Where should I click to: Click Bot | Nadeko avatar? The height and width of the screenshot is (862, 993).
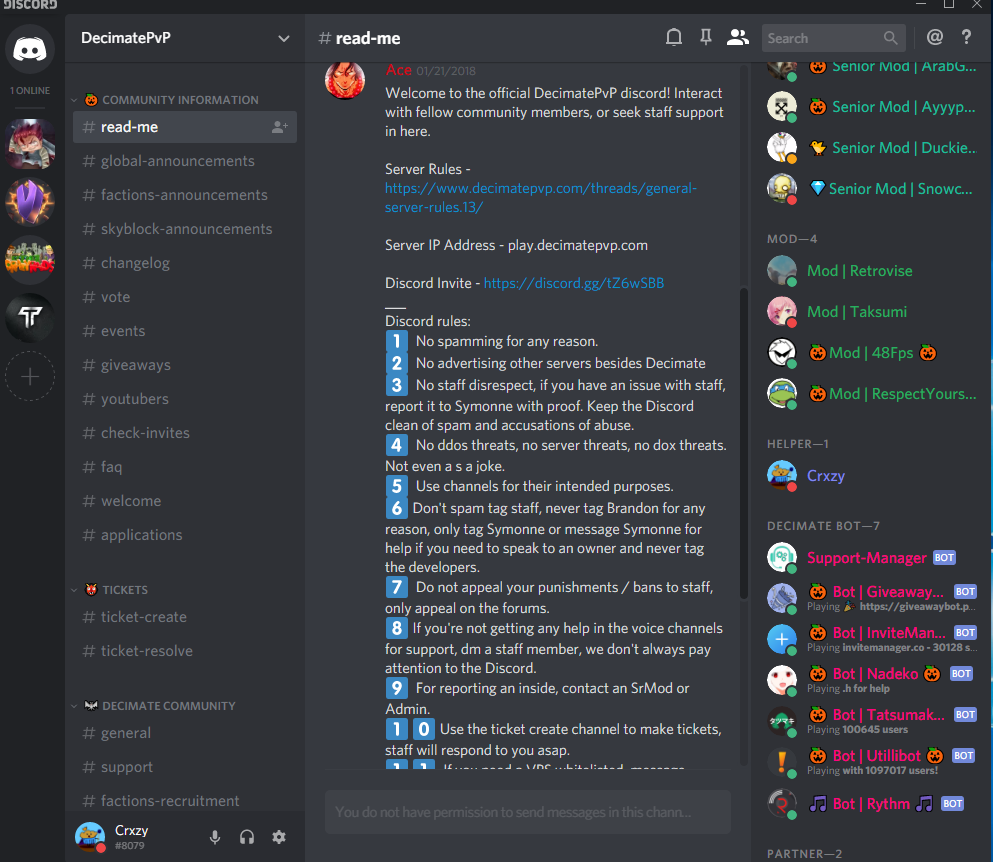point(782,680)
